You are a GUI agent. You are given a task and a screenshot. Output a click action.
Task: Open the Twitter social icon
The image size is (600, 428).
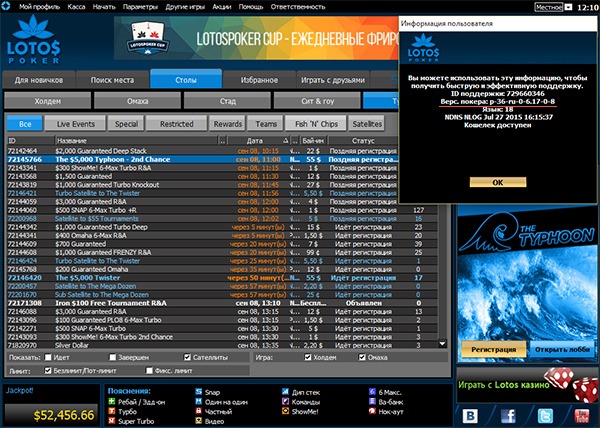coord(545,416)
